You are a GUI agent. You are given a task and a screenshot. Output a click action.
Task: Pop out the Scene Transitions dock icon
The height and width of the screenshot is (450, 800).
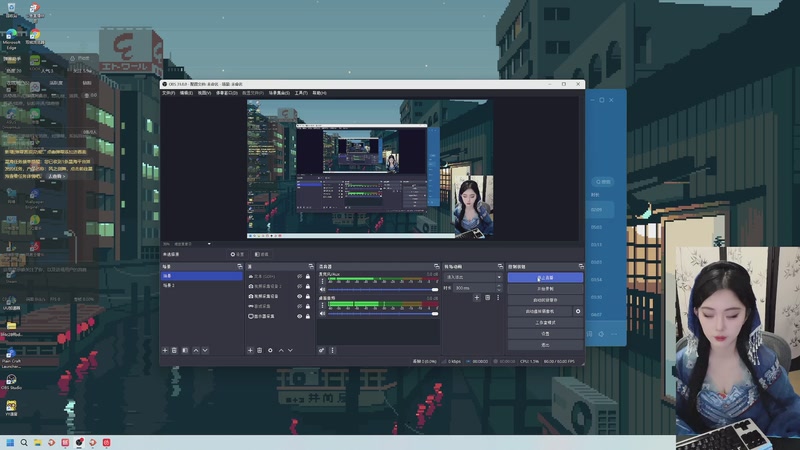tap(500, 266)
